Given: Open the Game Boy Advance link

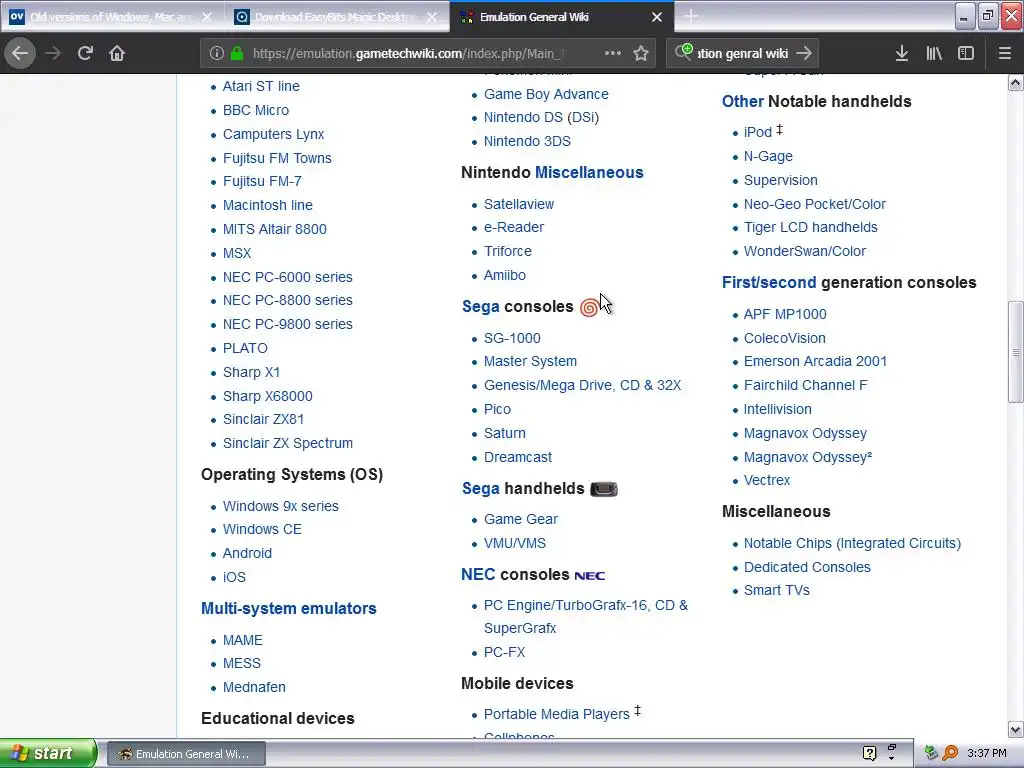Looking at the screenshot, I should 546,94.
